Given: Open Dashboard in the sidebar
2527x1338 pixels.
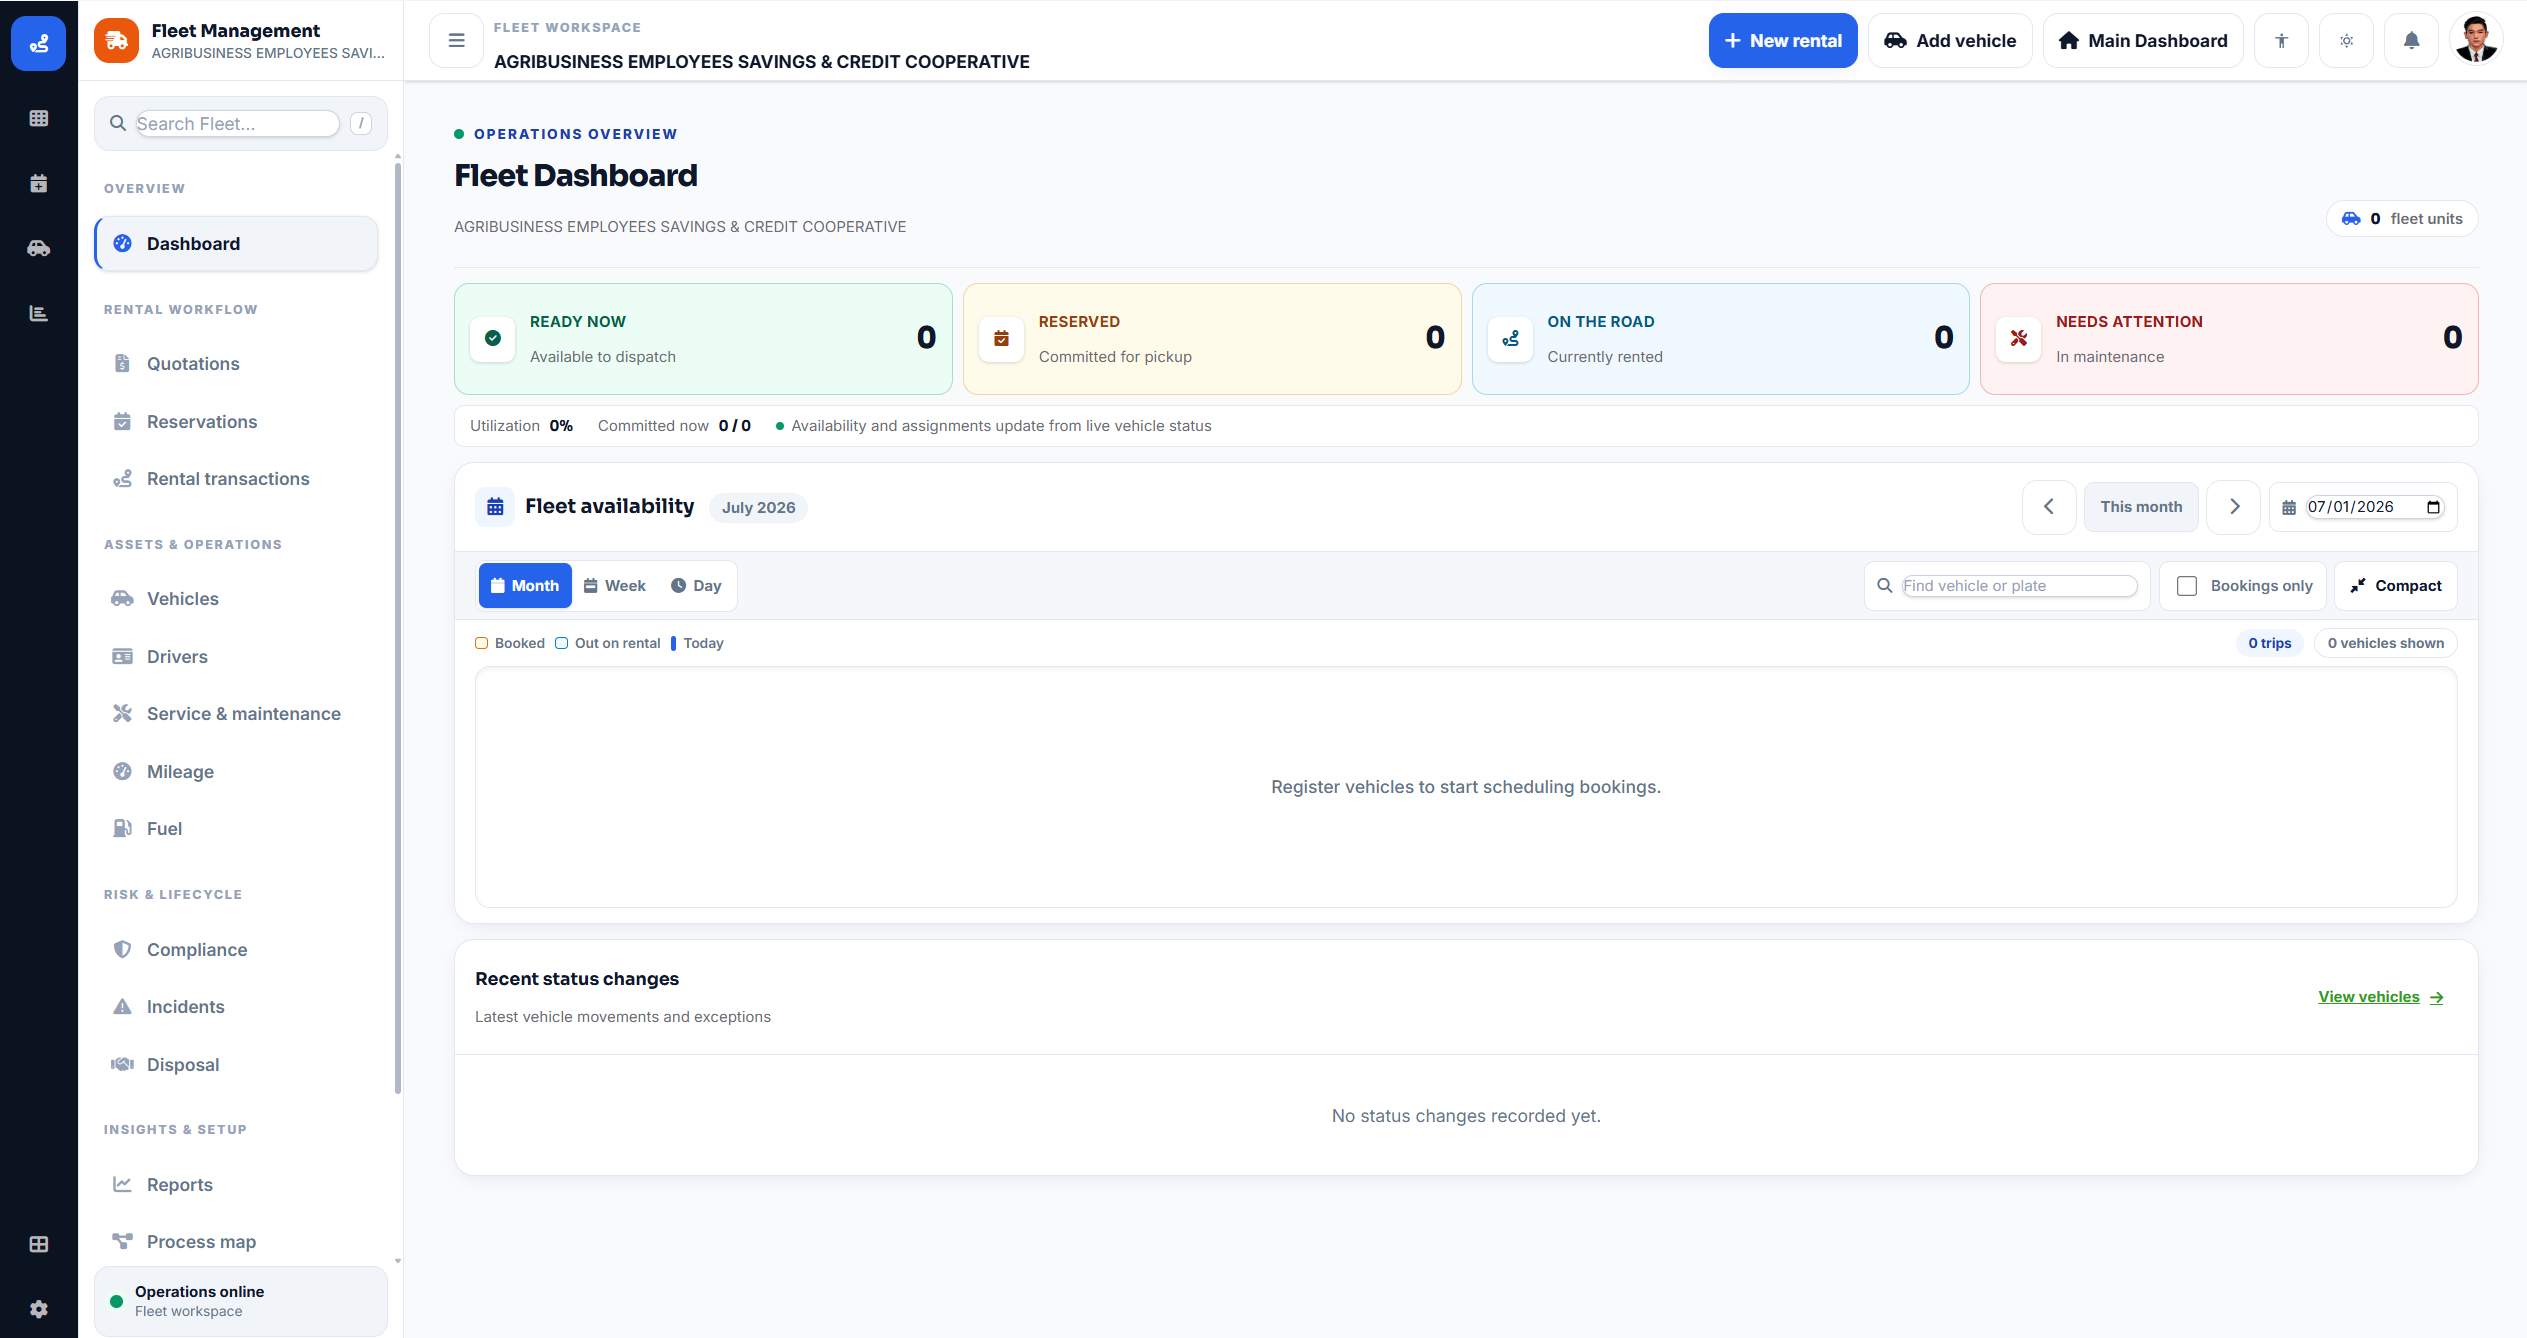Looking at the screenshot, I should [x=237, y=244].
